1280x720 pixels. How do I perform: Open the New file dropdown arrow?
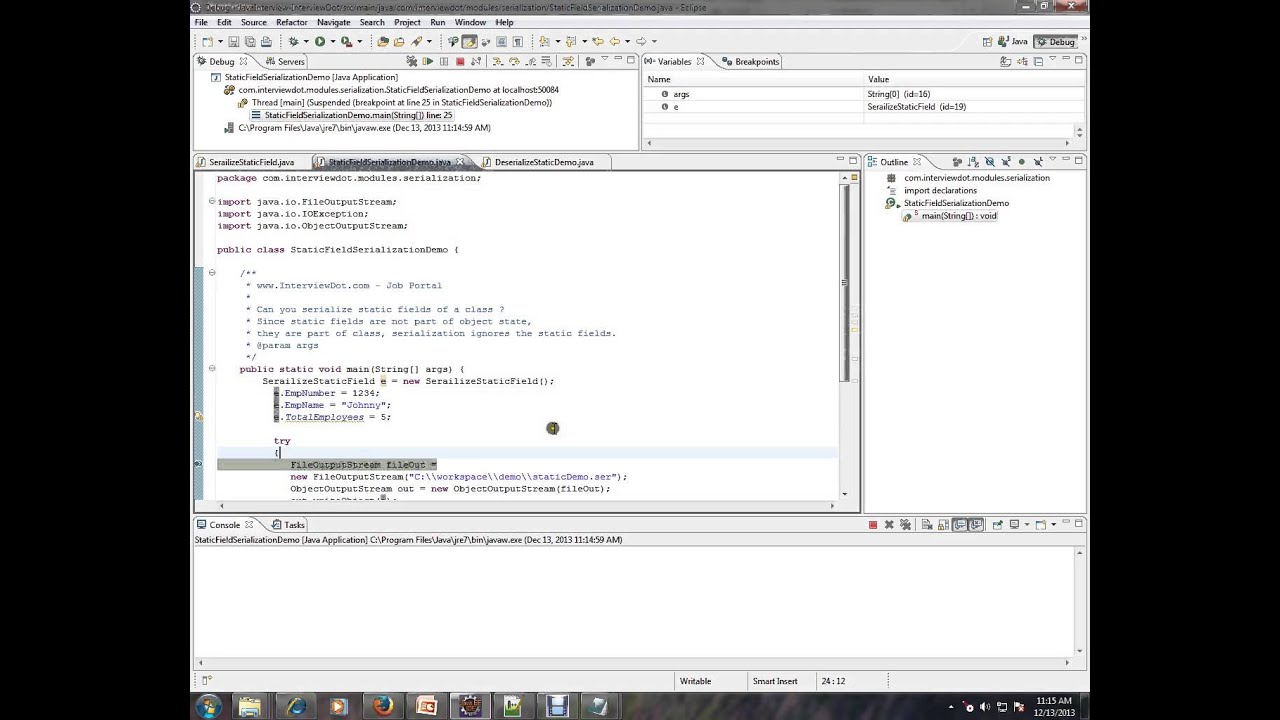220,41
